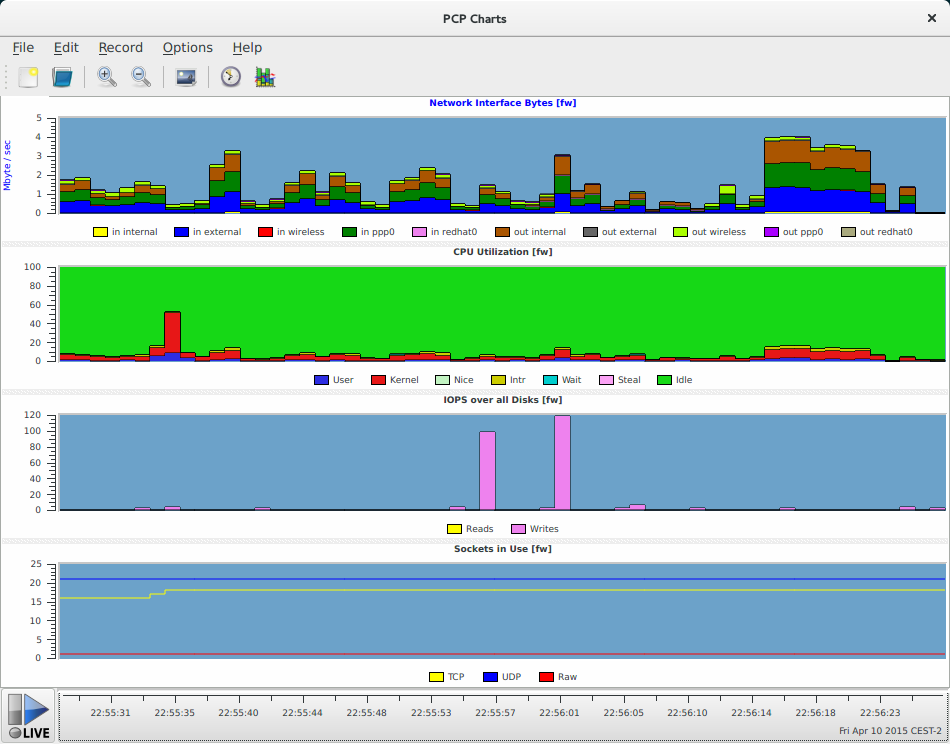The height and width of the screenshot is (744, 950).
Task: Click the TCP yellow legend swatch
Action: coord(436,677)
